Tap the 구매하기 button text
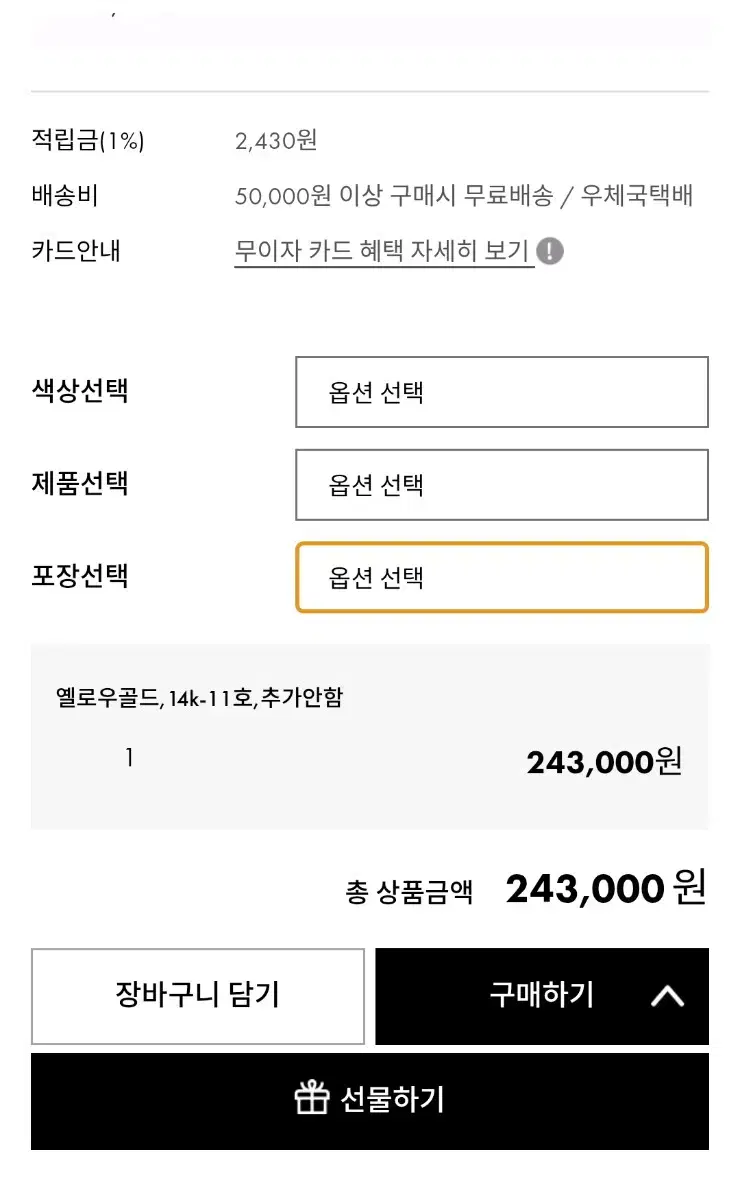740x1200 pixels. 541,995
